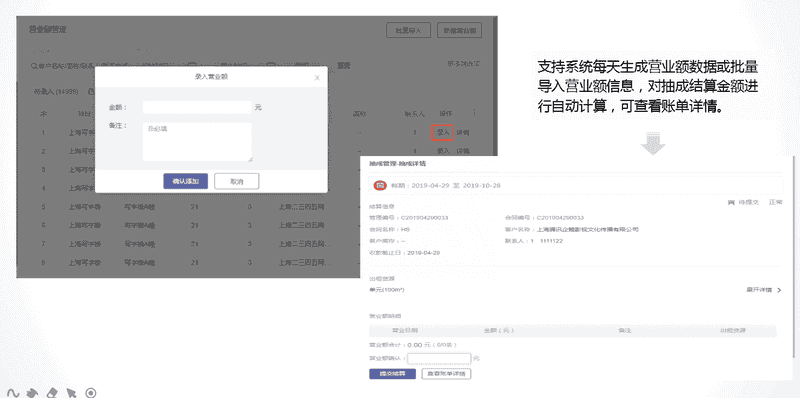Close the 录入营业额 dialog with X
800x398 pixels.
(317, 78)
